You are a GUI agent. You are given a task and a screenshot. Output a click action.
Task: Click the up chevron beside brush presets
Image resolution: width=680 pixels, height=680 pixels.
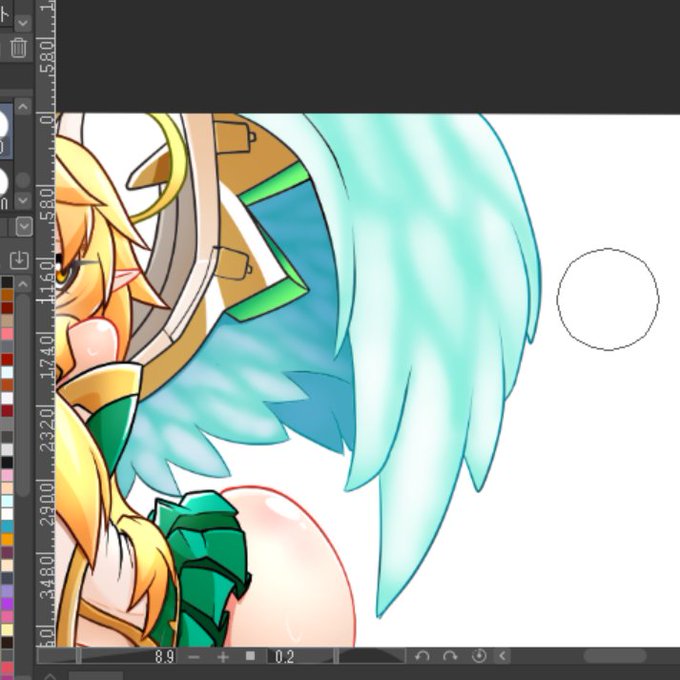pos(23,106)
